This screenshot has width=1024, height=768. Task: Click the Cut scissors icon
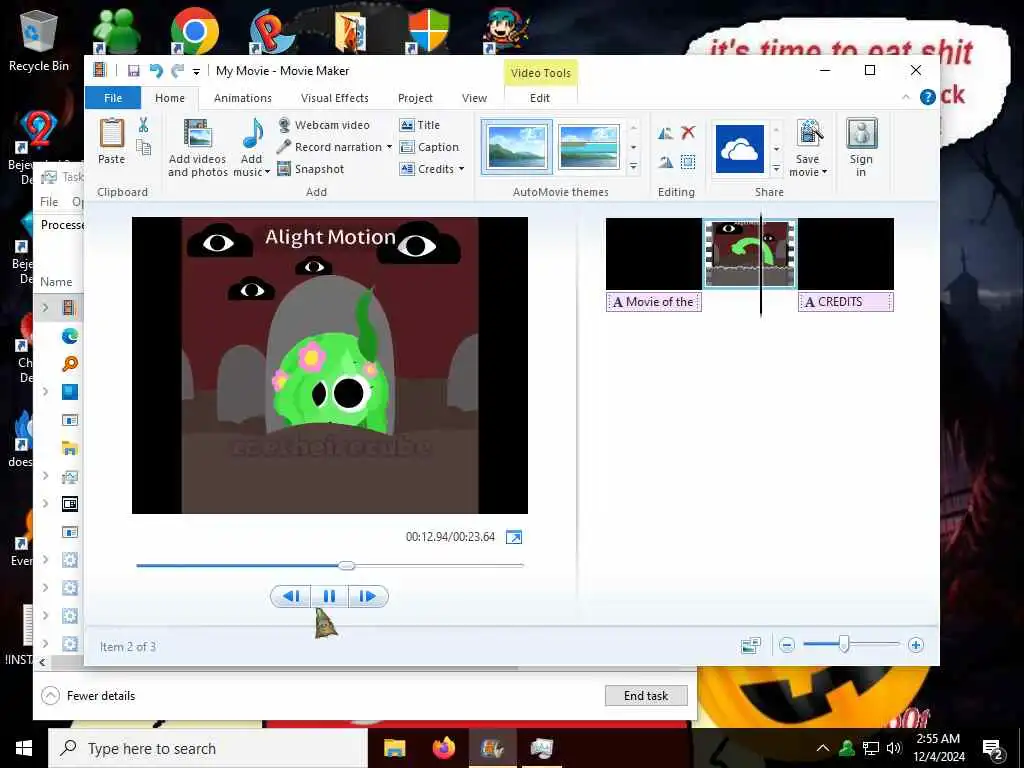[144, 125]
